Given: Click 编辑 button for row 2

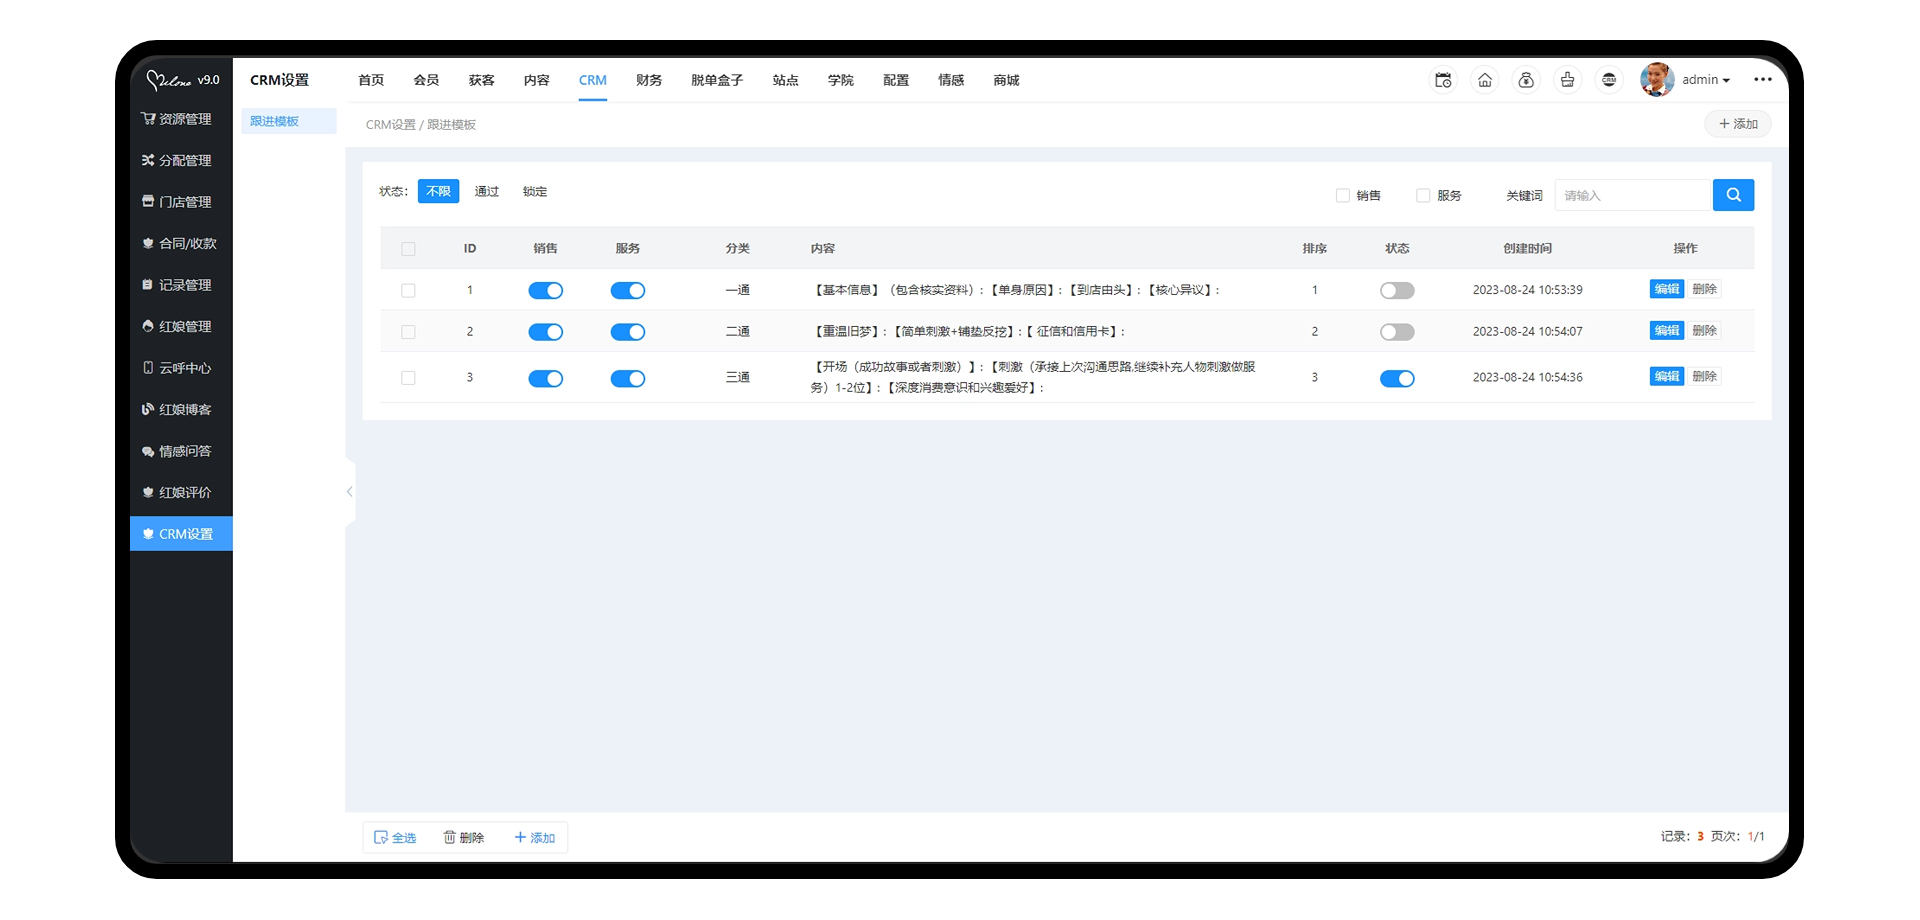Looking at the screenshot, I should pyautogui.click(x=1666, y=331).
